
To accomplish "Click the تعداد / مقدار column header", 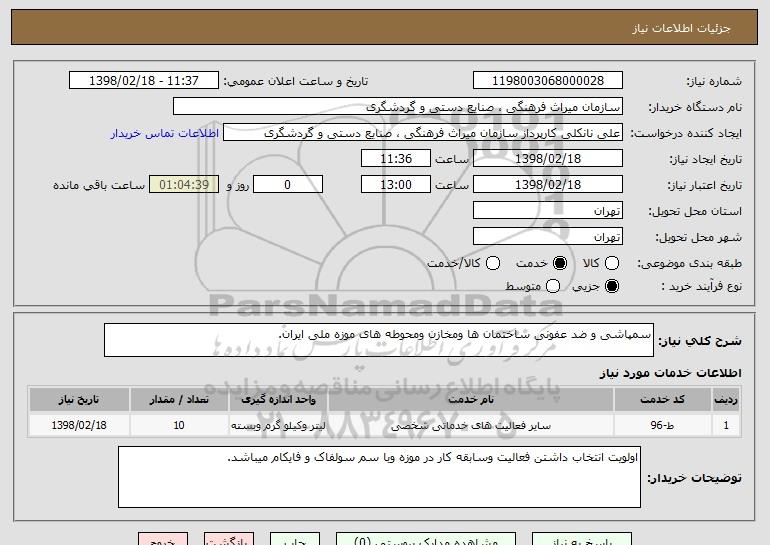I will pyautogui.click(x=179, y=399).
